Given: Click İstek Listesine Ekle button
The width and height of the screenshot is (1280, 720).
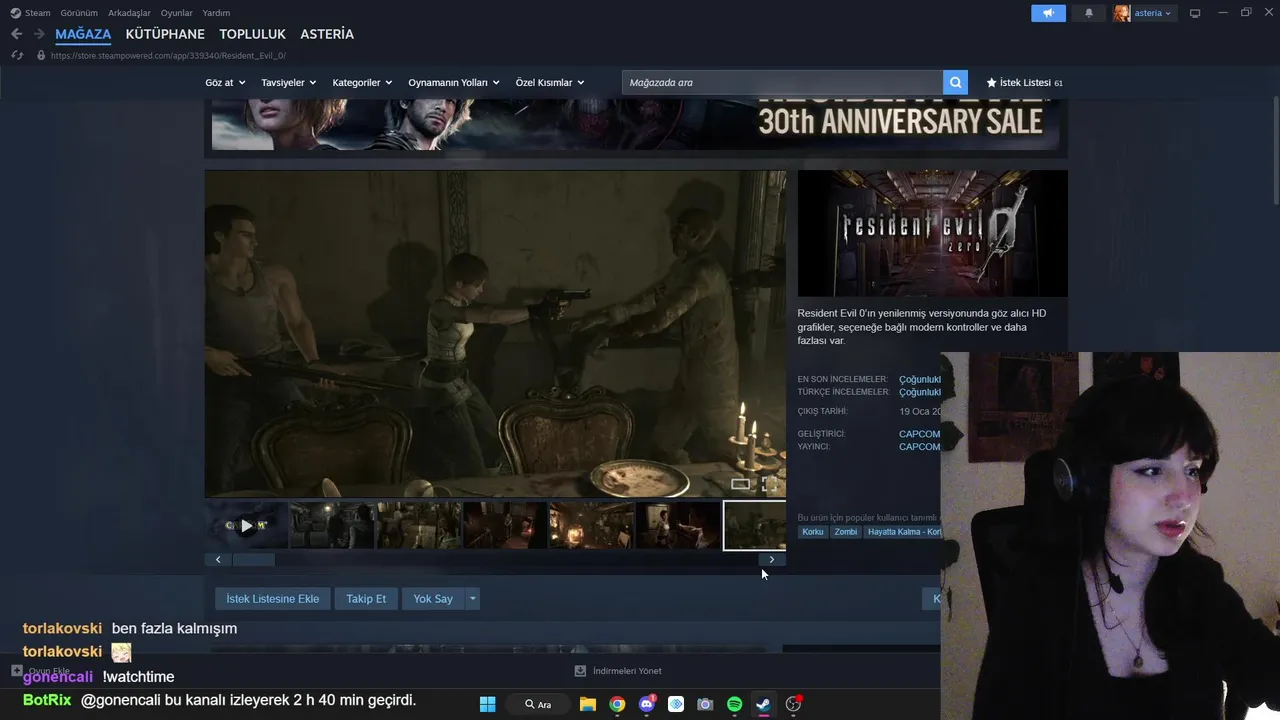Looking at the screenshot, I should click(x=272, y=599).
